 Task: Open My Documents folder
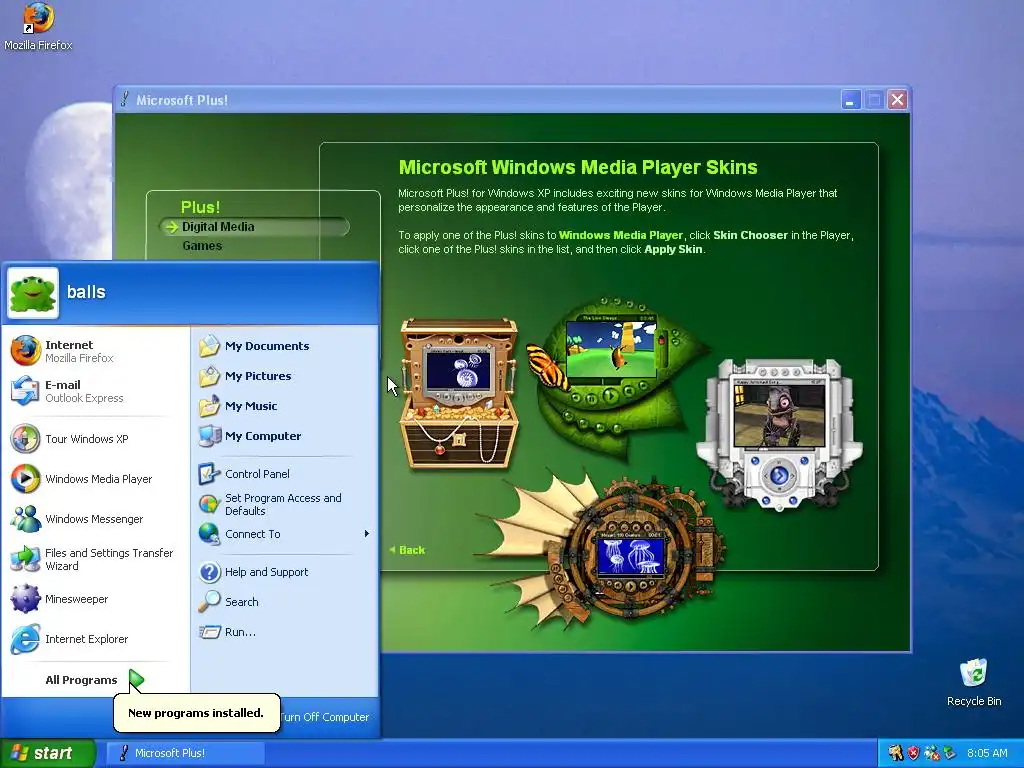pyautogui.click(x=284, y=346)
